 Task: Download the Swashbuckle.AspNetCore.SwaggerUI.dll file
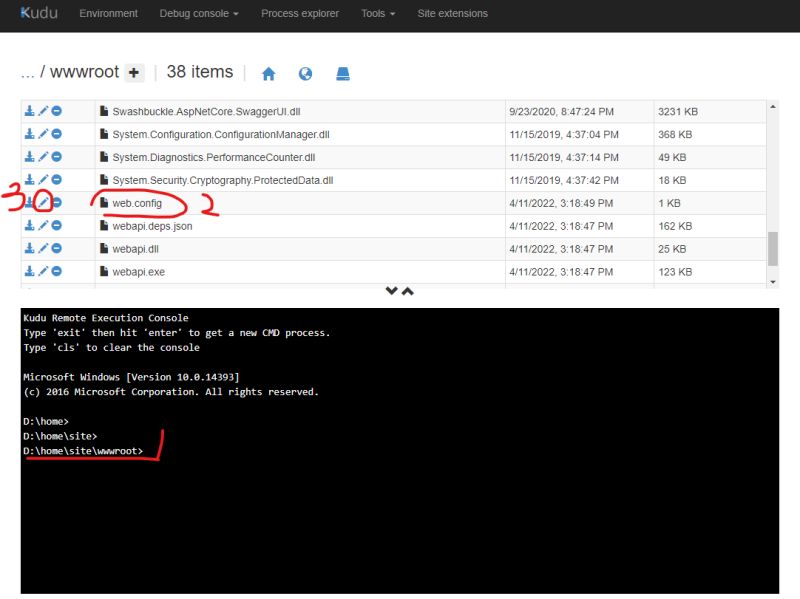coord(27,111)
